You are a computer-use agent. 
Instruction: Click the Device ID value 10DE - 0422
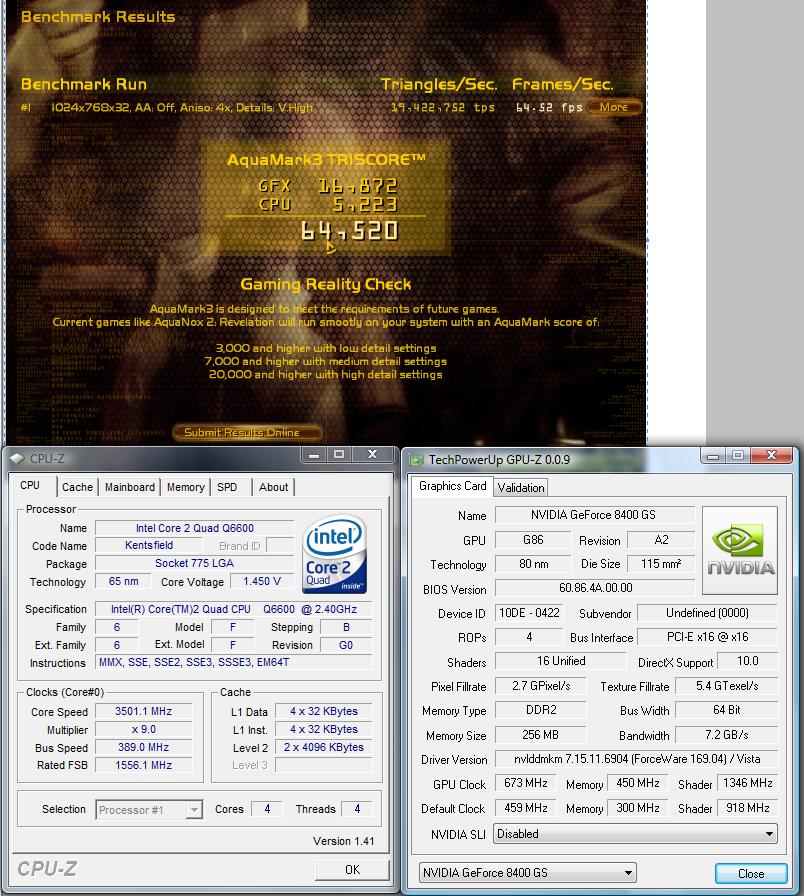coord(529,613)
